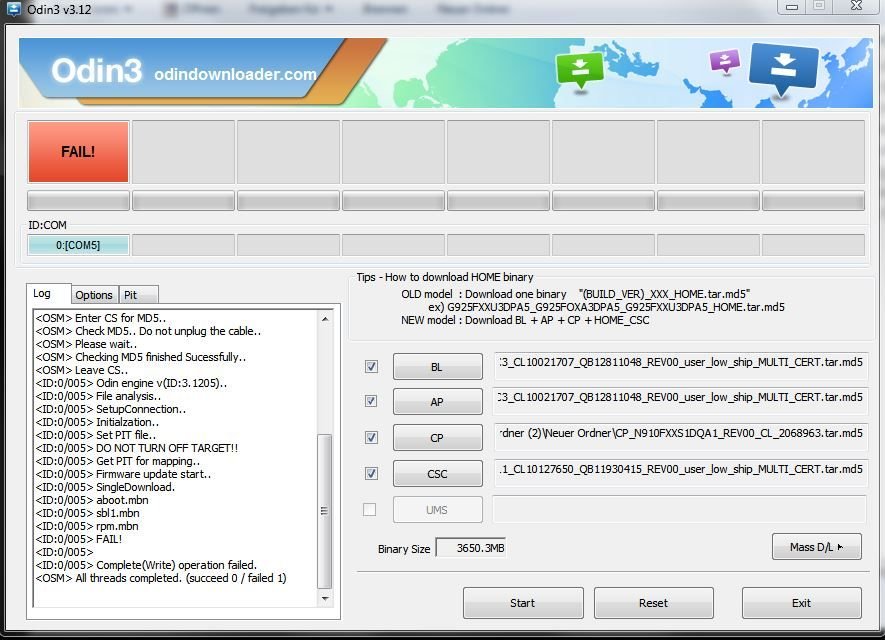
Task: Click the 'ID:COM' label
Action: (47, 225)
